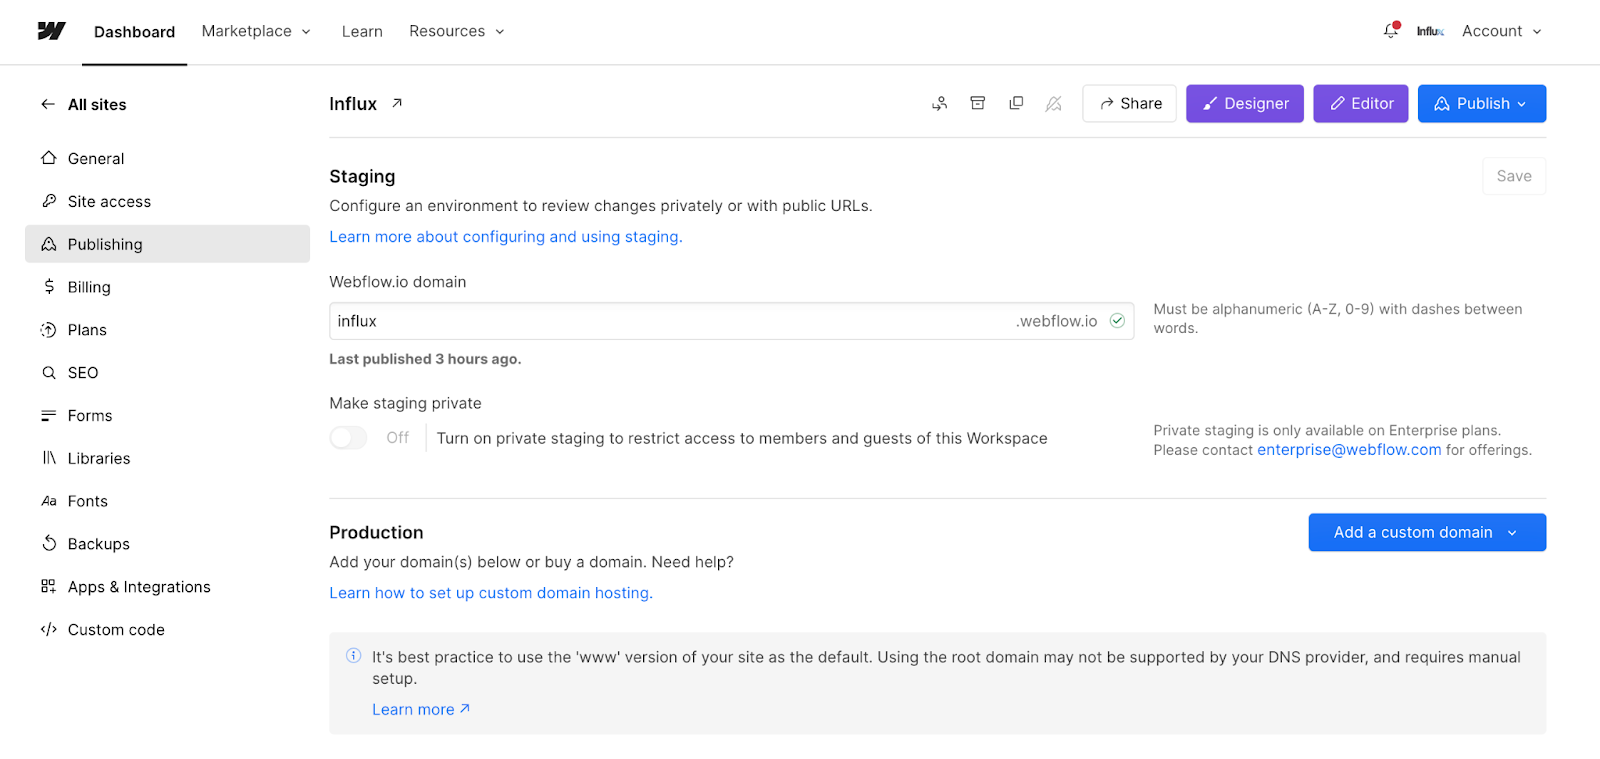Open the Designer
The image size is (1600, 759).
[1245, 103]
